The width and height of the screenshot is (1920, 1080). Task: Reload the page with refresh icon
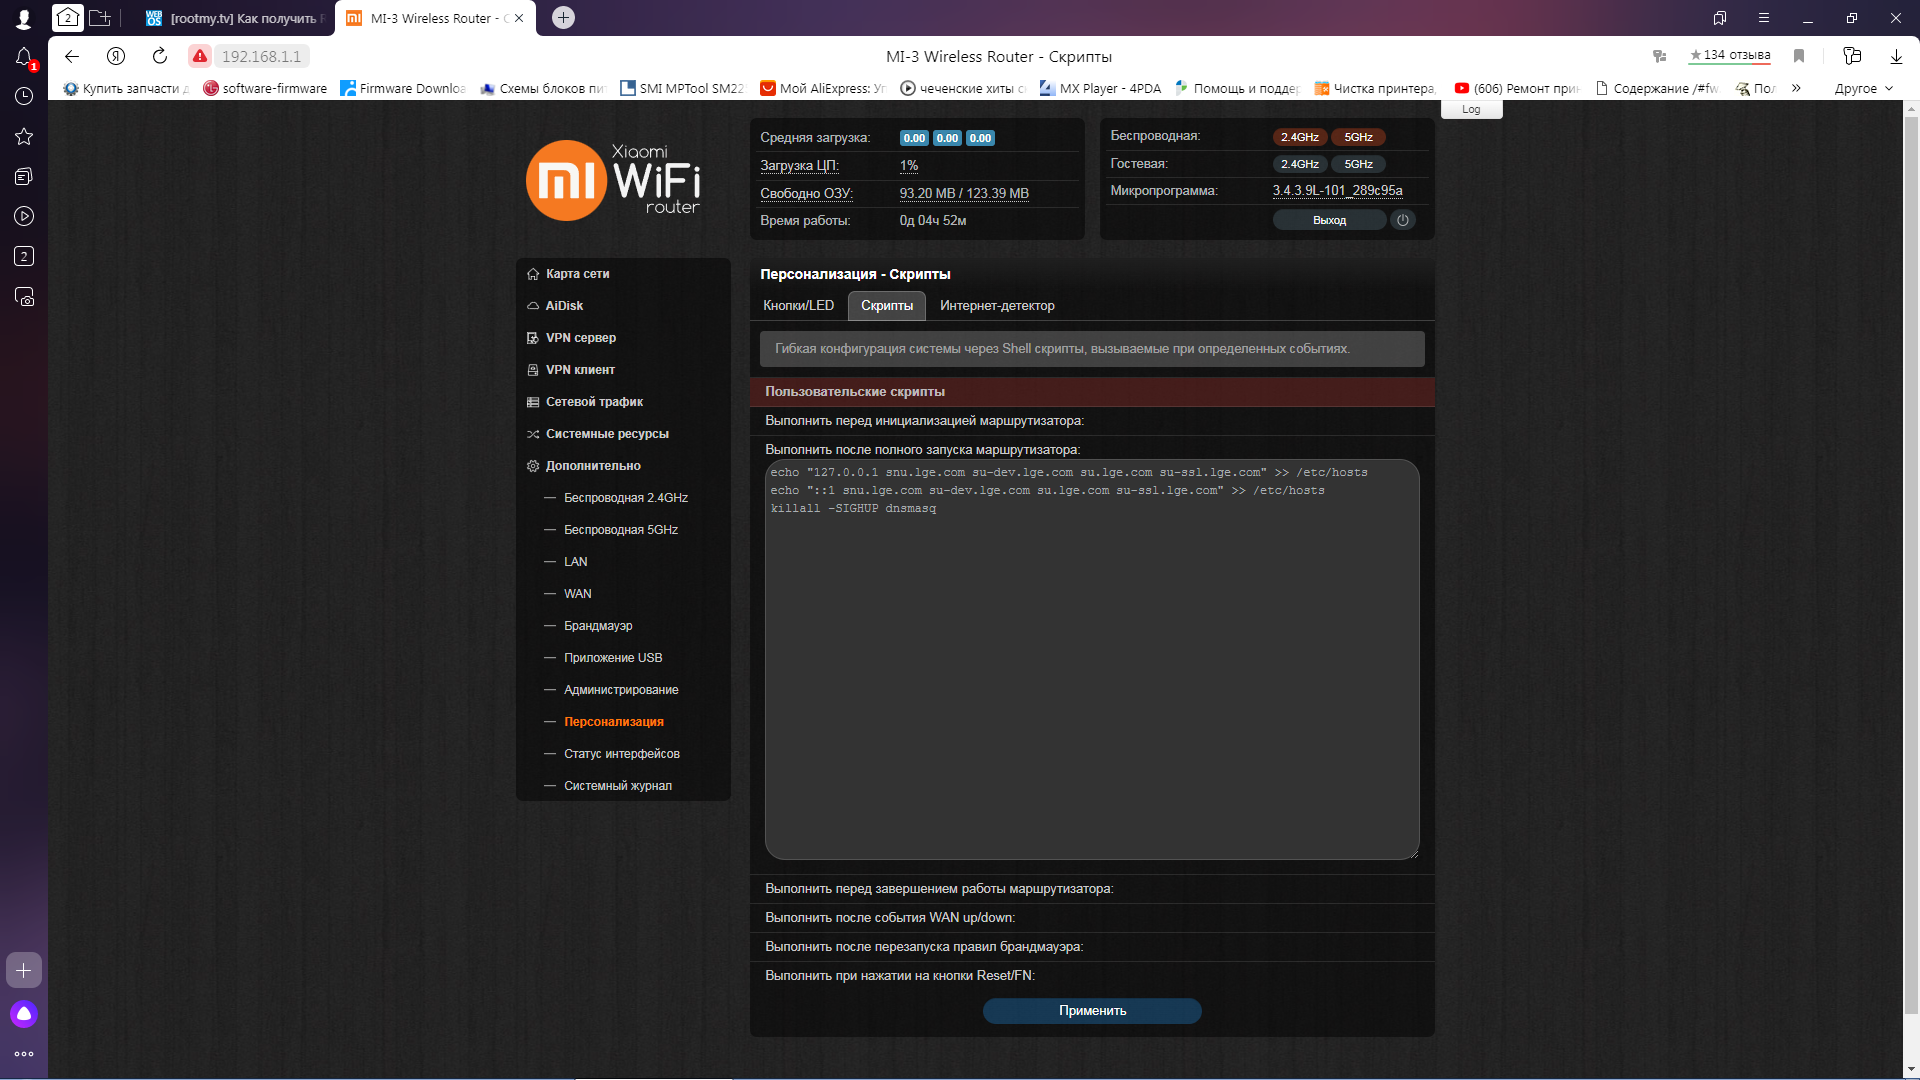point(160,56)
